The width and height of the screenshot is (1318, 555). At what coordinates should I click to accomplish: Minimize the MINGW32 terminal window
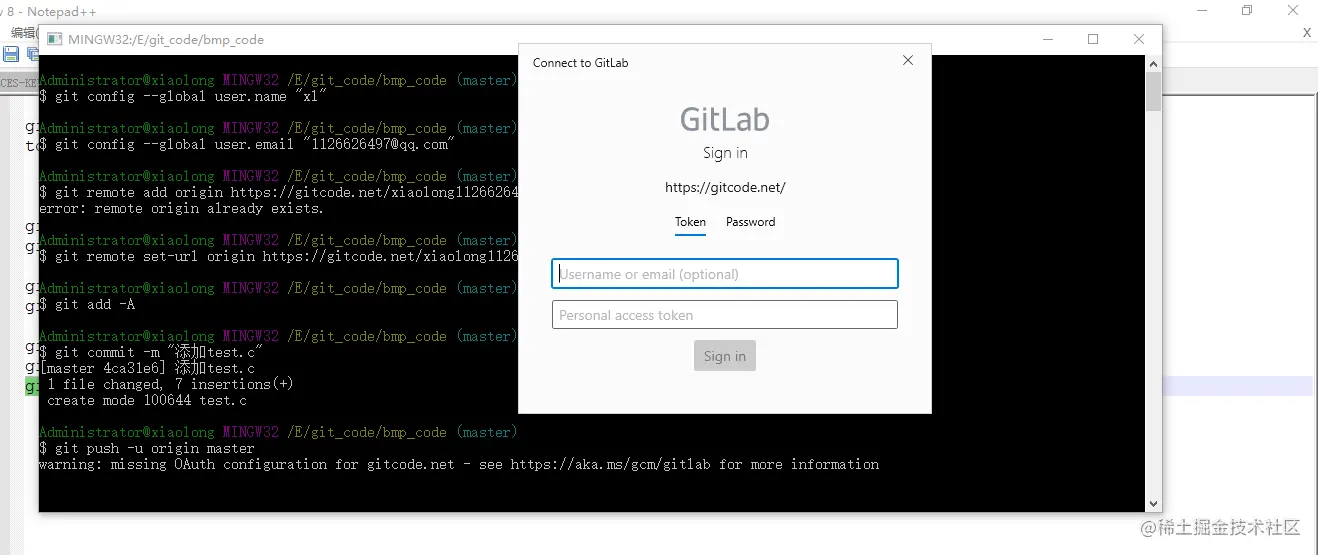point(1047,39)
